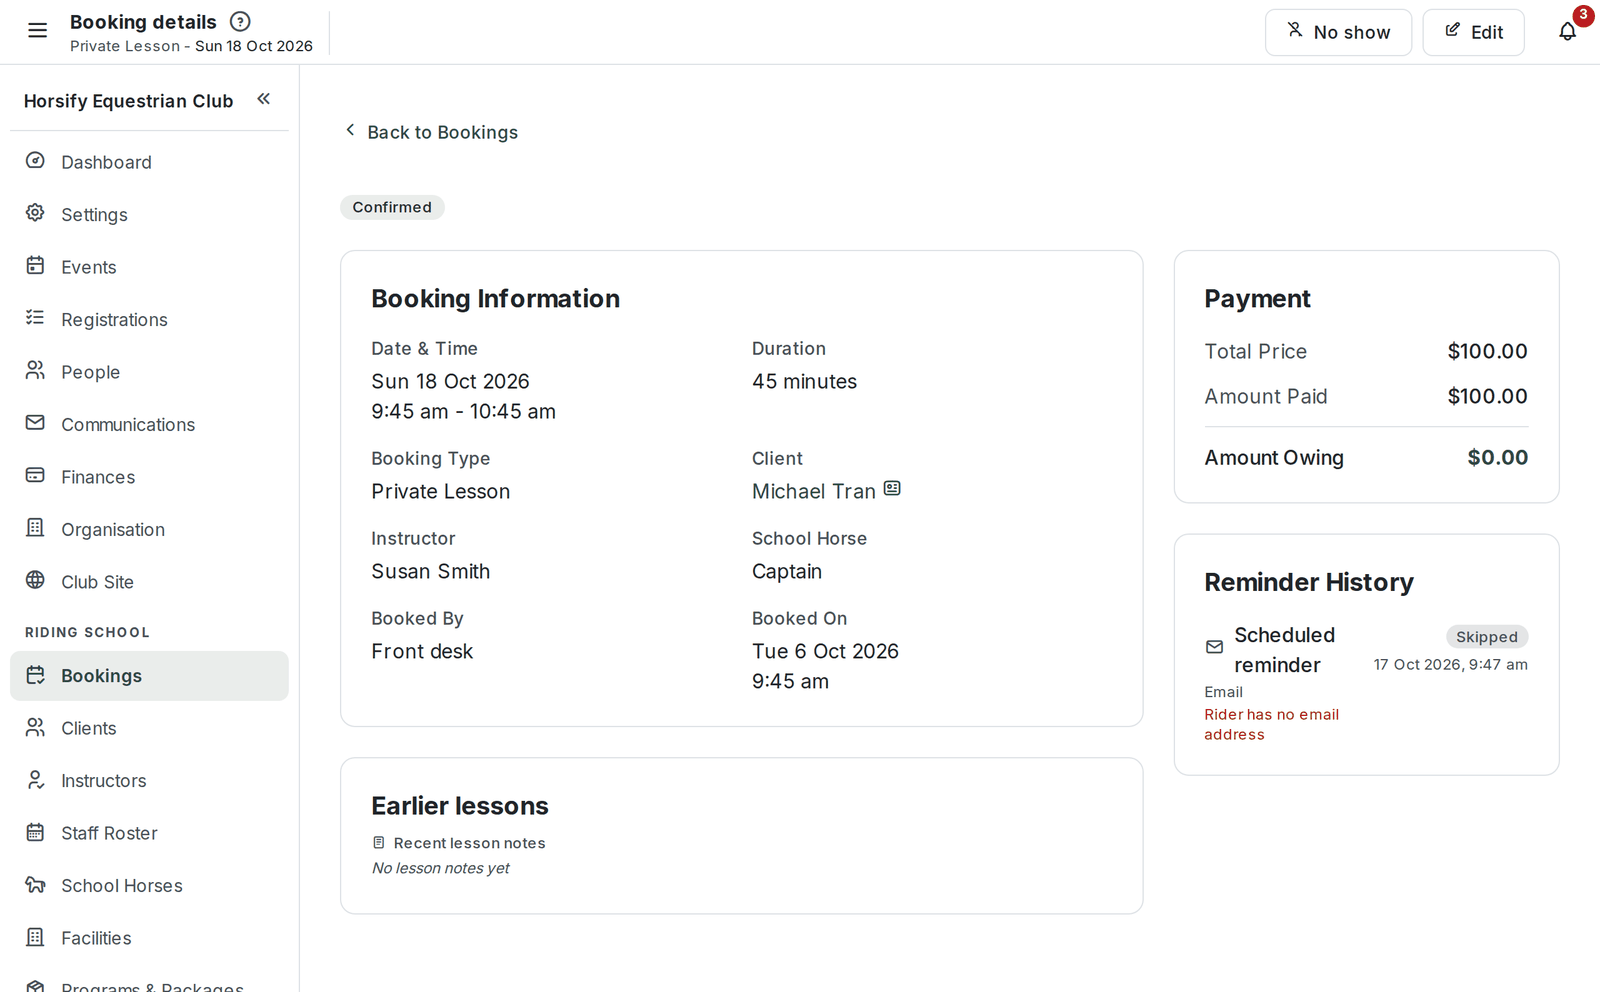The image size is (1600, 992).
Task: Collapse the sidebar with double-chevron icon
Action: tap(264, 98)
